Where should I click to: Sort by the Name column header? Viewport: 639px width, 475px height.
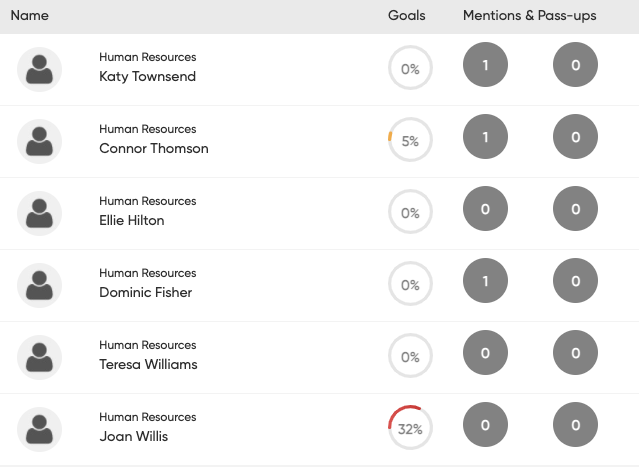29,16
